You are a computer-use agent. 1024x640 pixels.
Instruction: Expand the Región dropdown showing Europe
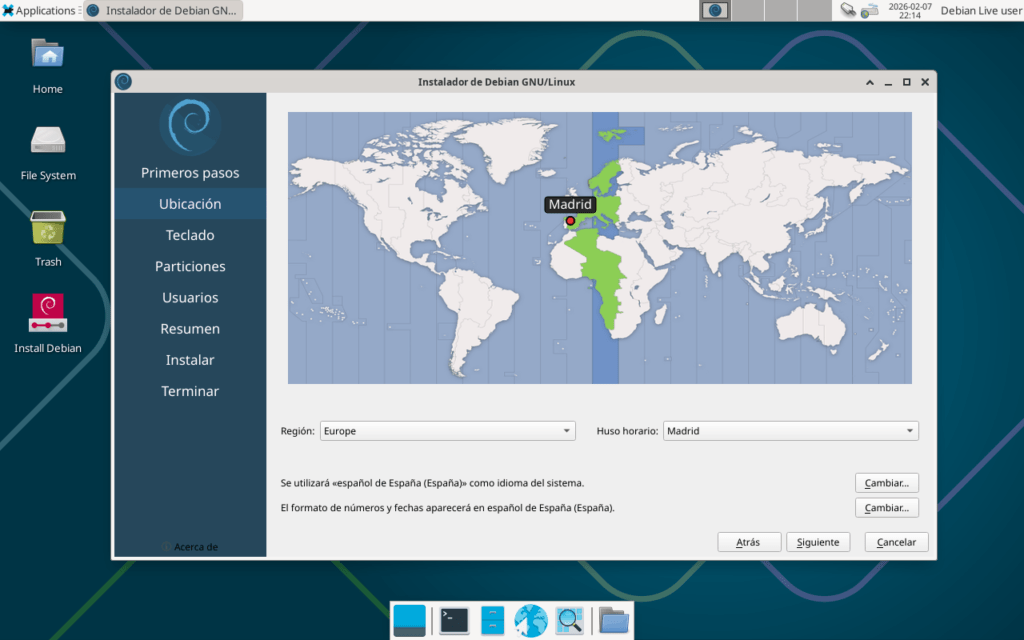(x=447, y=431)
